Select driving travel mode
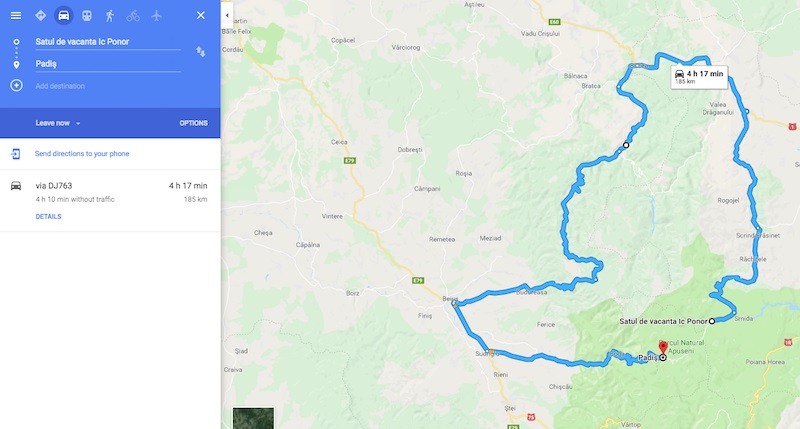 (x=63, y=15)
